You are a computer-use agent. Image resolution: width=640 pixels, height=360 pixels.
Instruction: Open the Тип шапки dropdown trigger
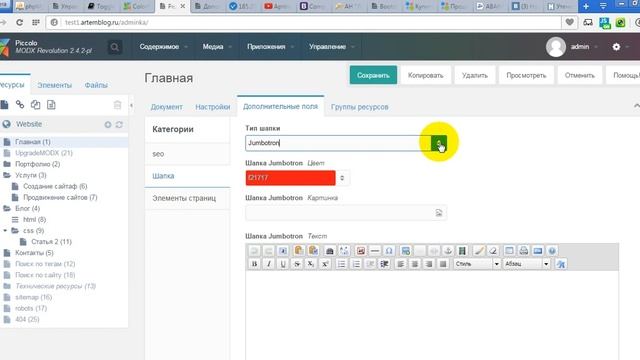tap(439, 143)
